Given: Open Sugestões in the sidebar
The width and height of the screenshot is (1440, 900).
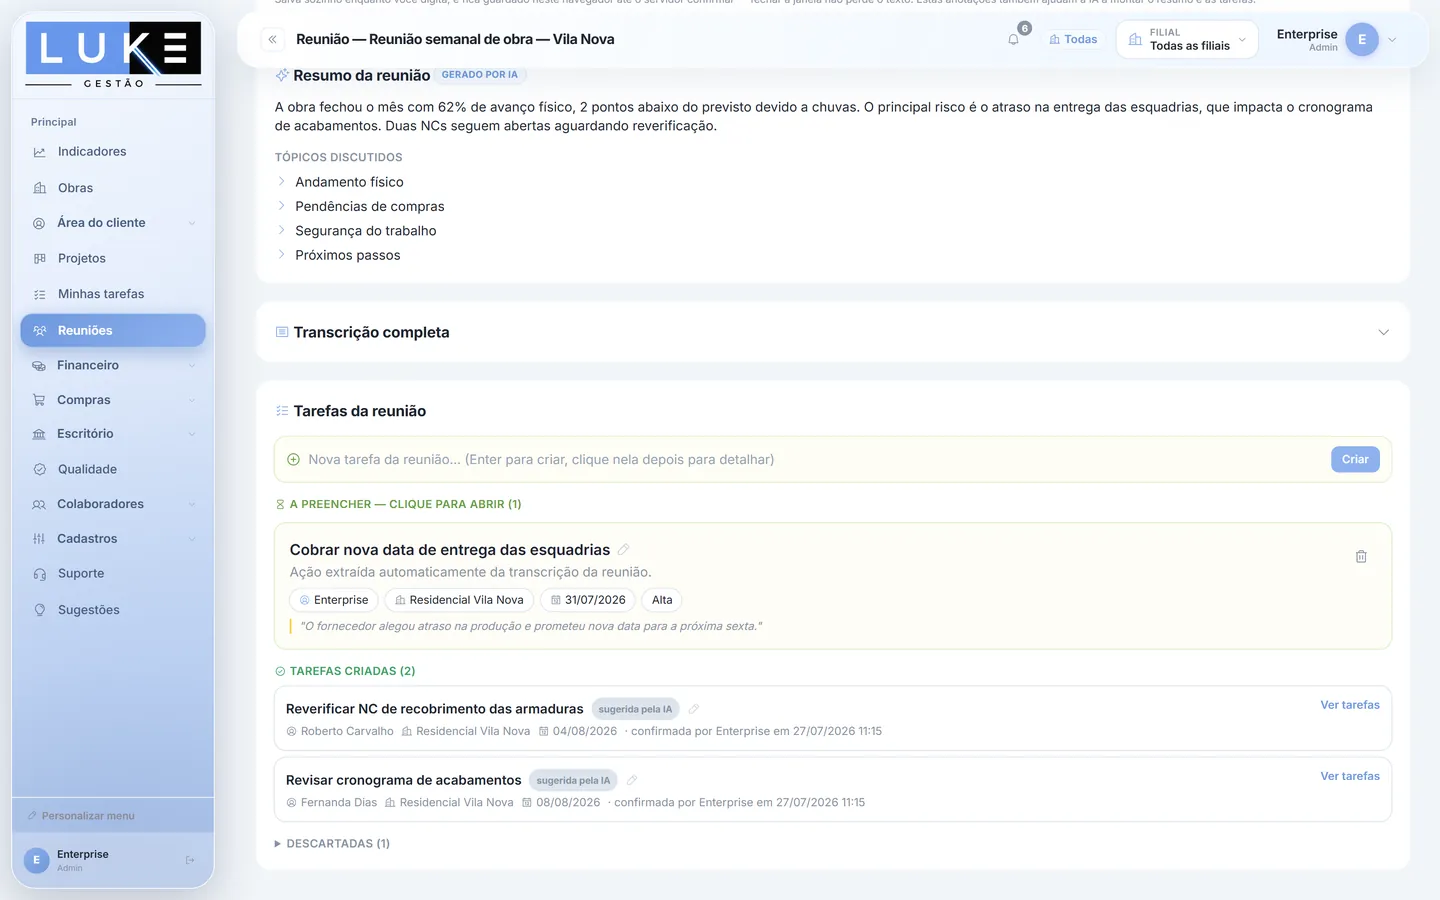Looking at the screenshot, I should 113,610.
